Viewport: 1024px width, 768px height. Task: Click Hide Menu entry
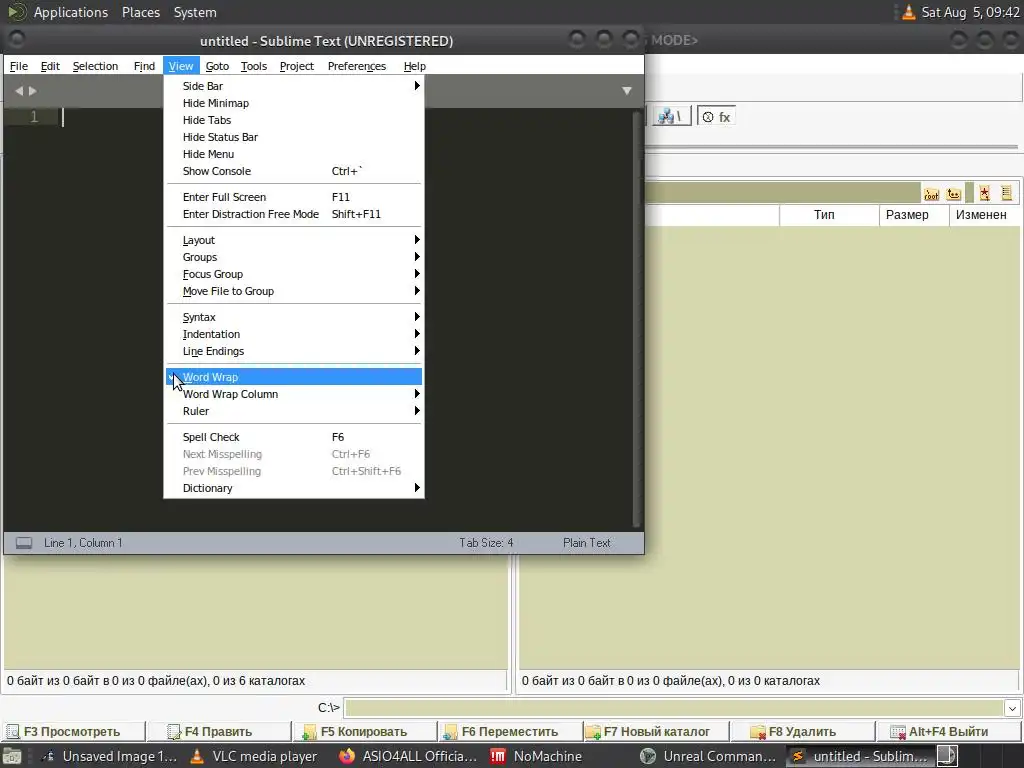(293, 154)
